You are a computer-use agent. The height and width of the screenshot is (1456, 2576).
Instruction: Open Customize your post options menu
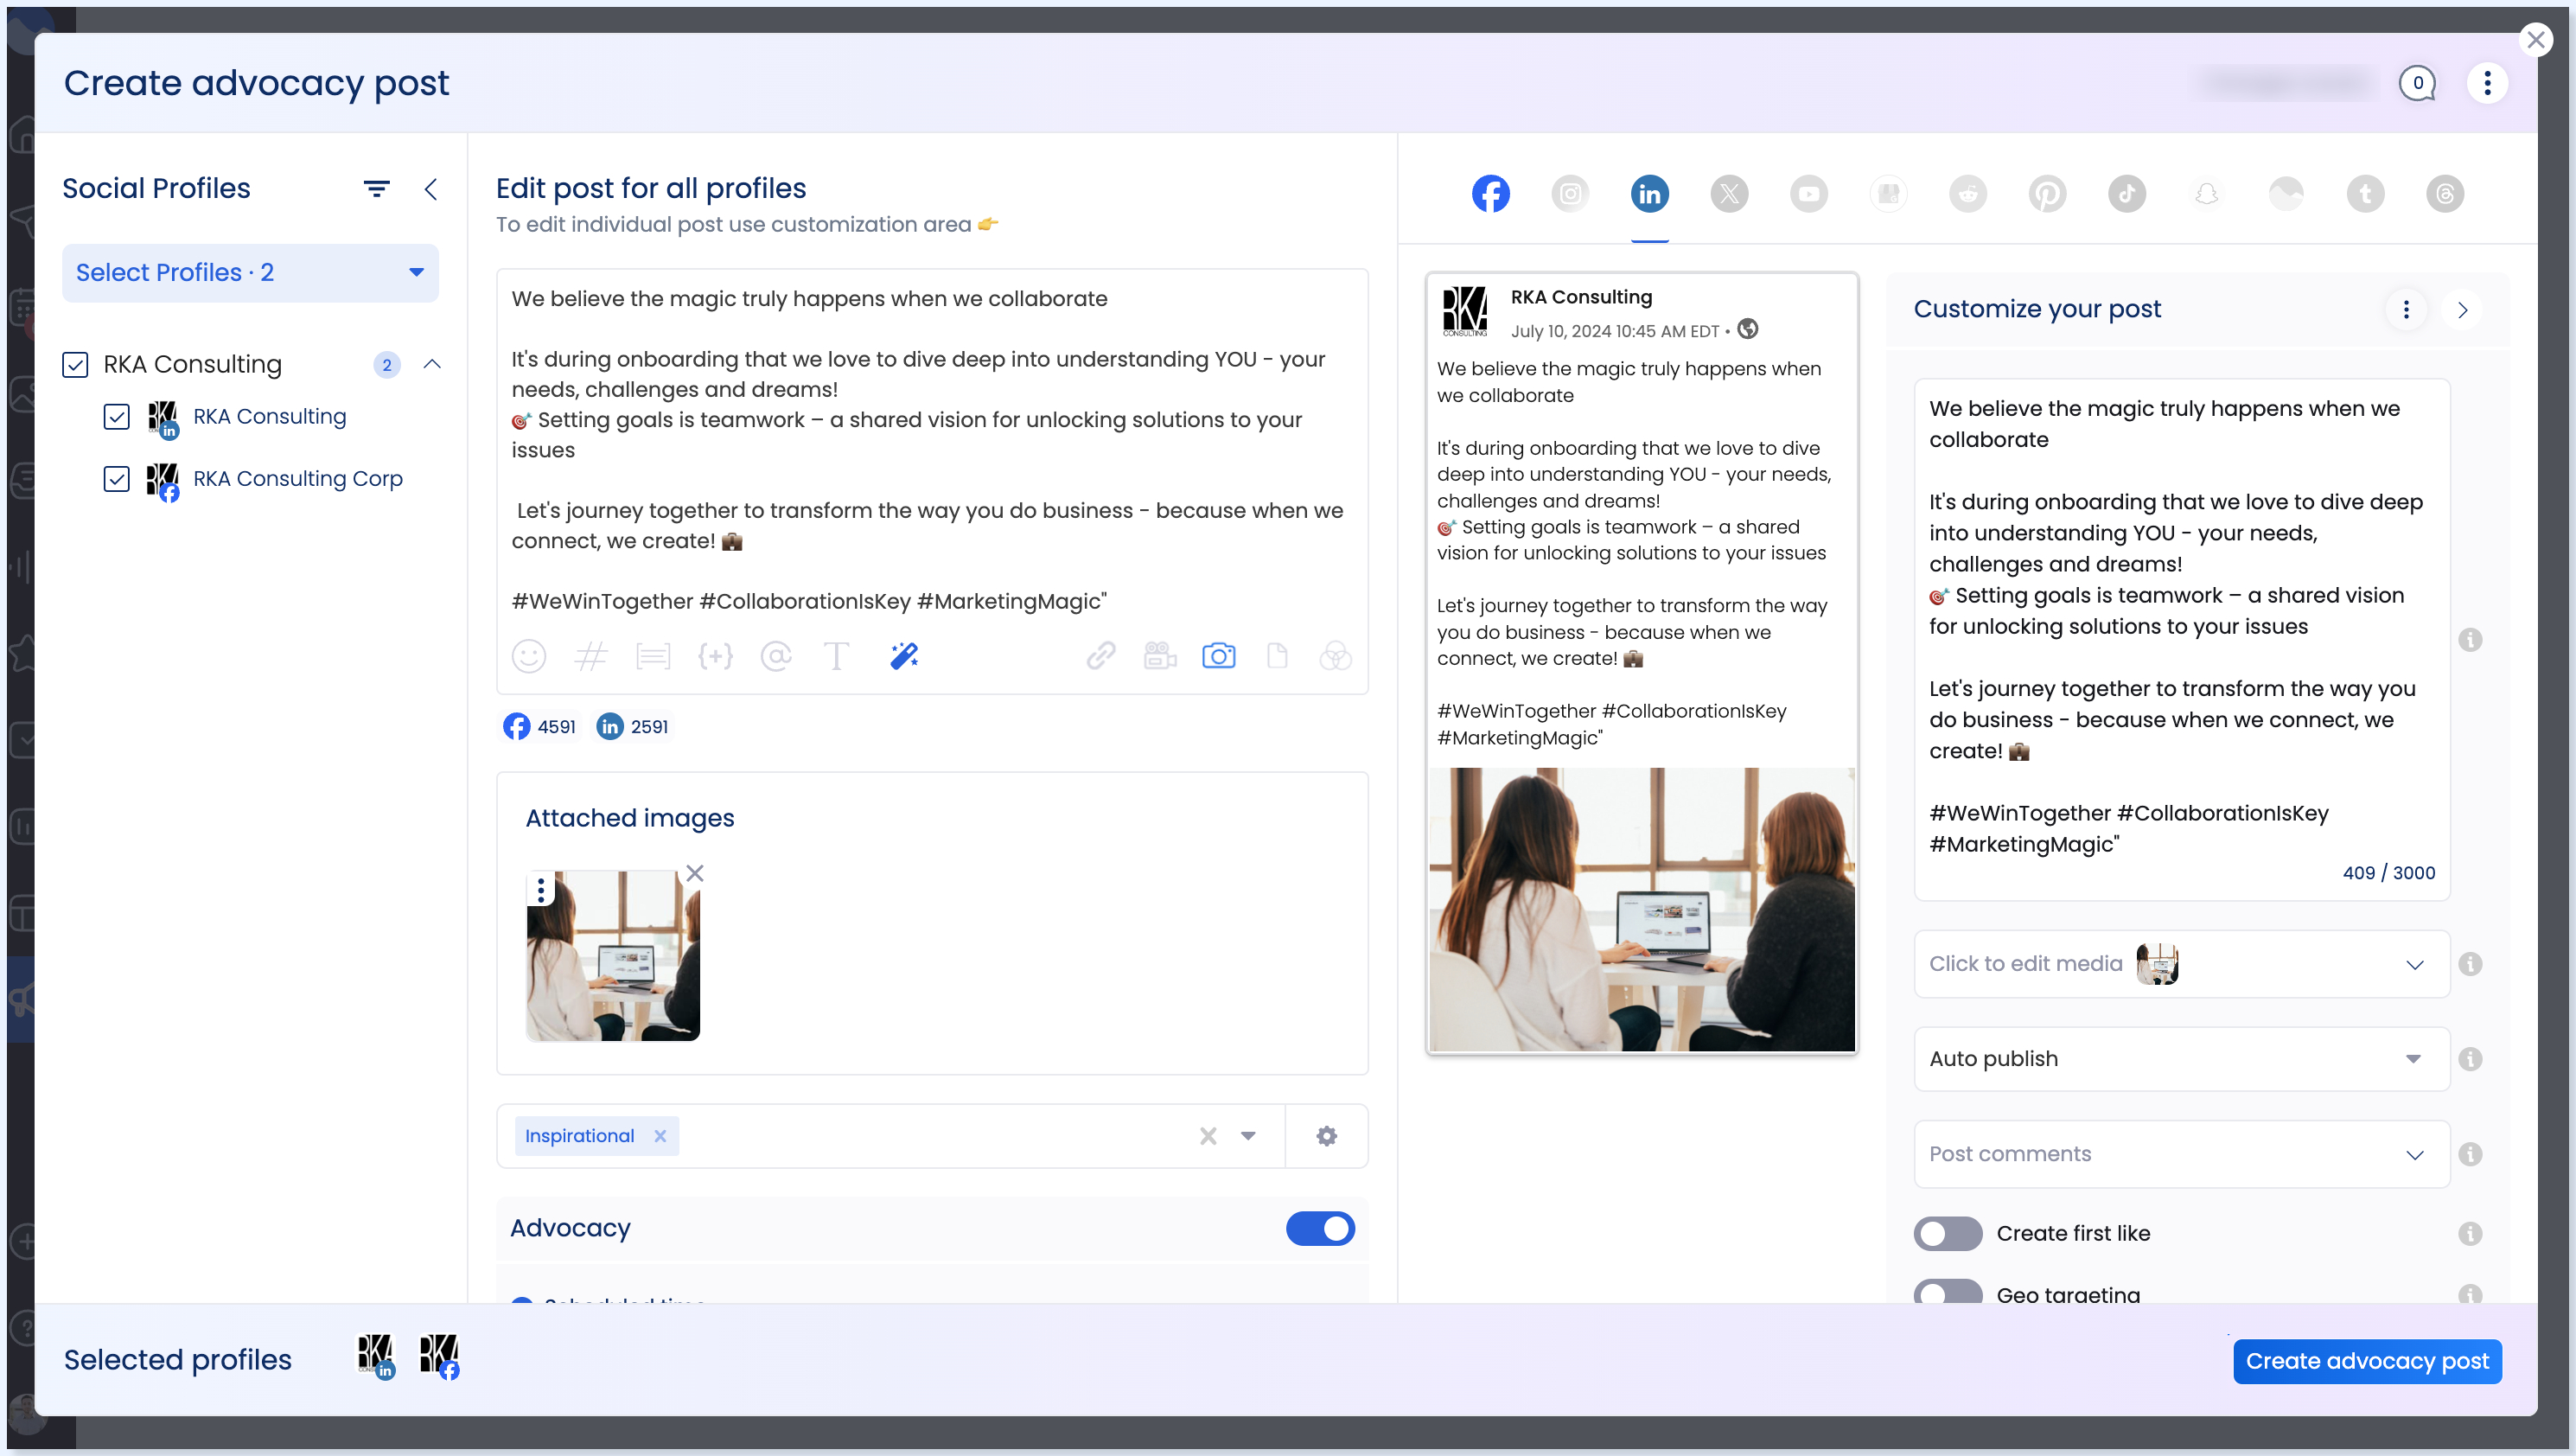click(x=2406, y=310)
